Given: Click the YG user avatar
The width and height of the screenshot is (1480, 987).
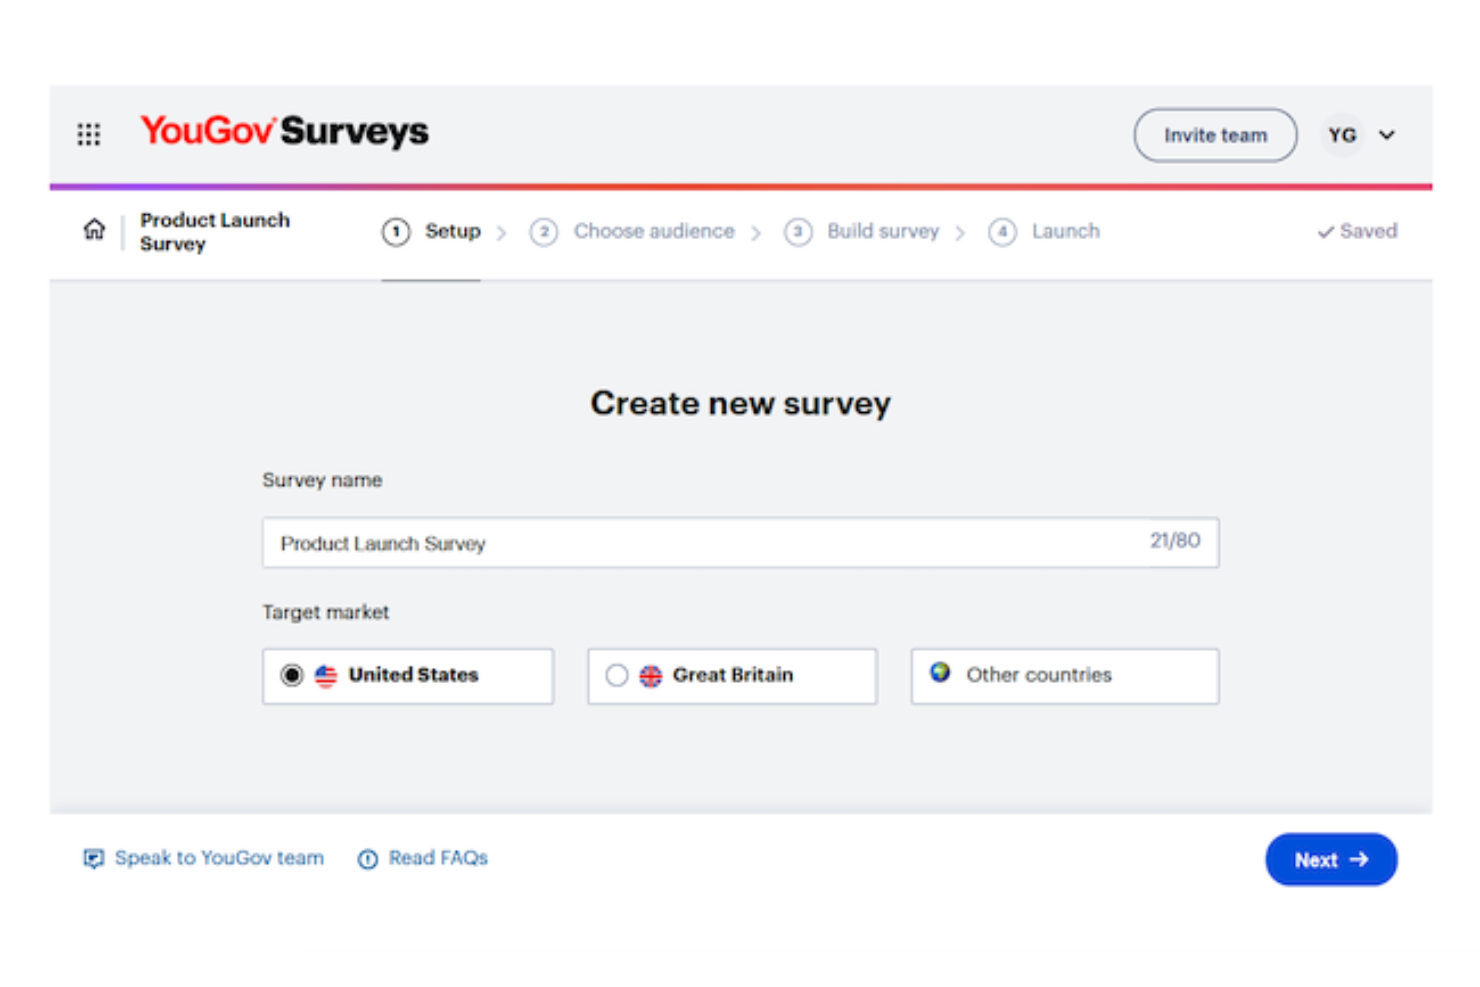Looking at the screenshot, I should tap(1342, 135).
